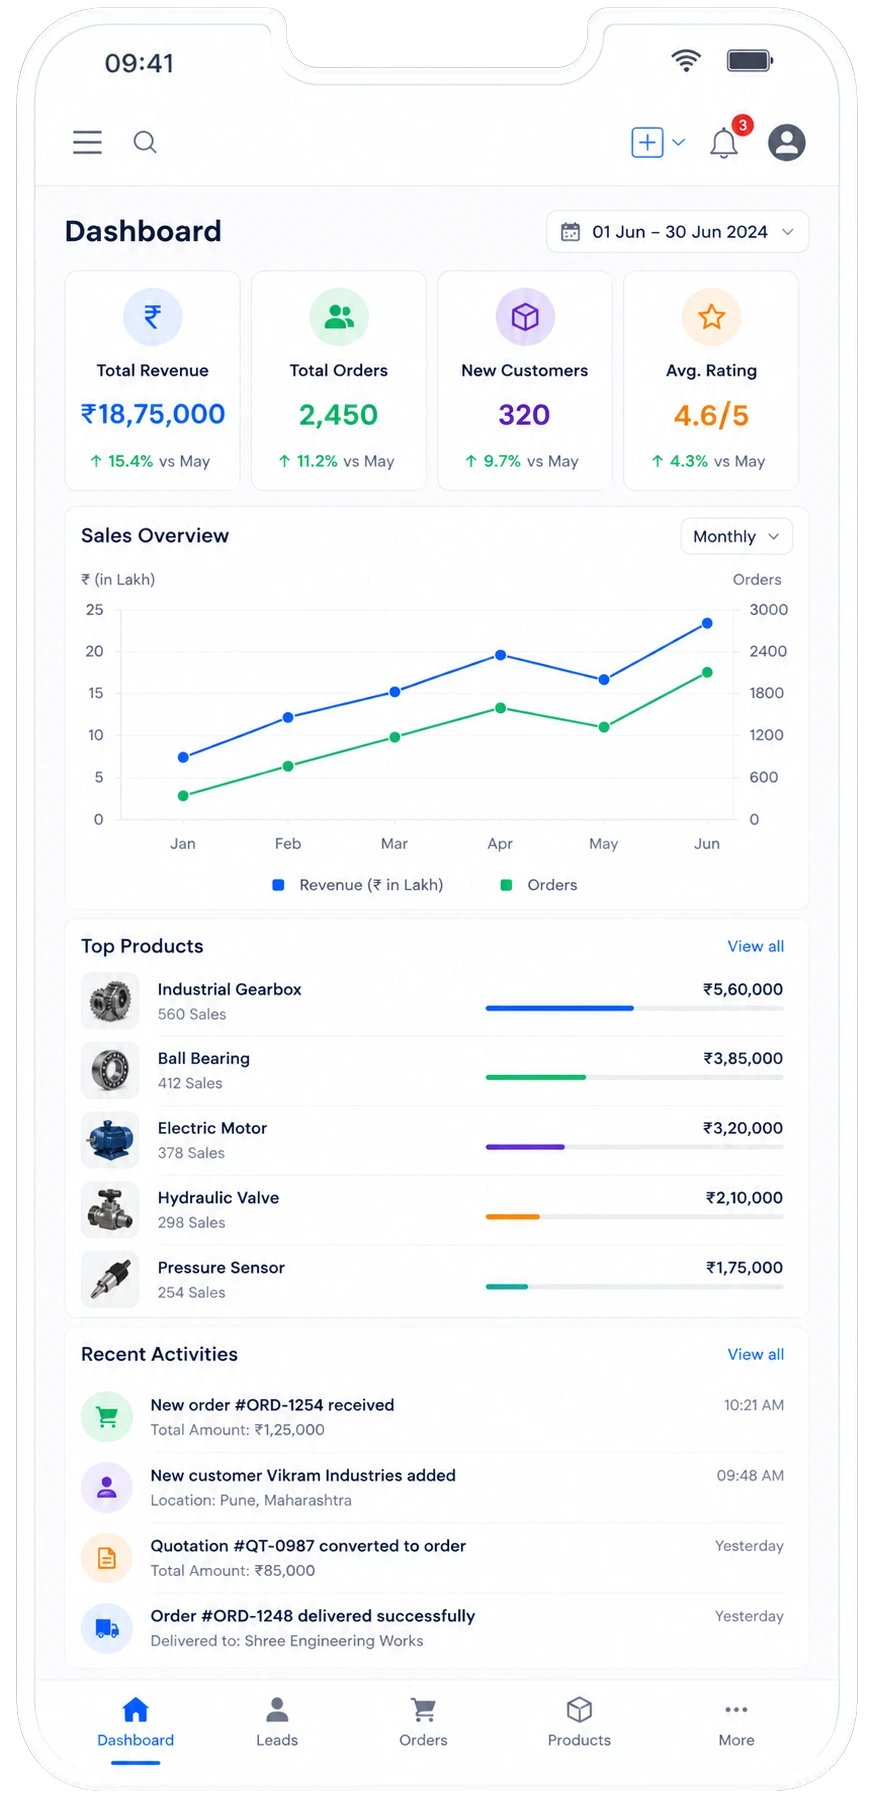874x1800 pixels.
Task: Tap the rupee icon on Total Revenue card
Action: [152, 317]
